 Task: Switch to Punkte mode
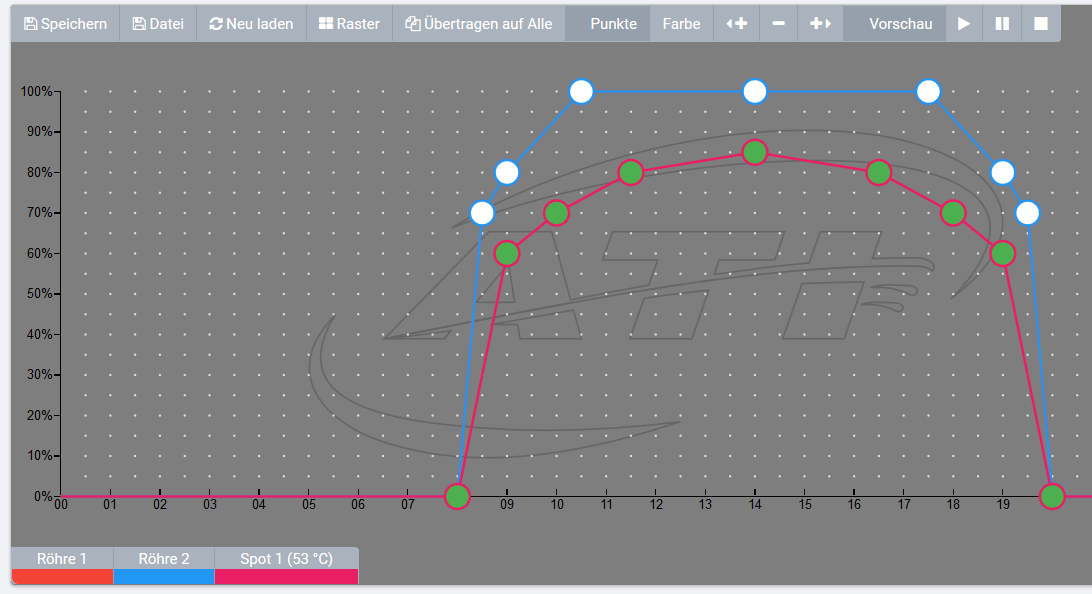(x=613, y=23)
